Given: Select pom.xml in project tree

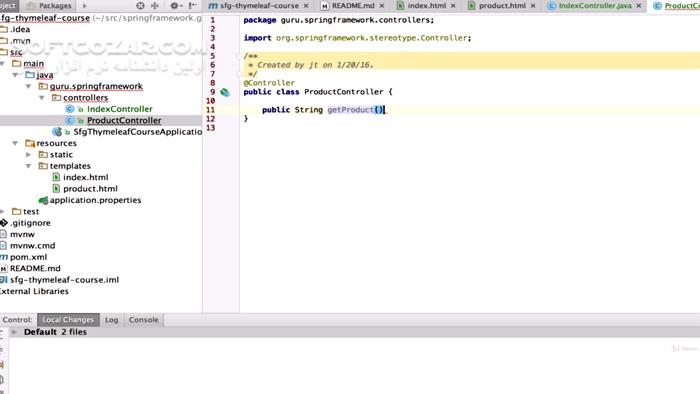Looking at the screenshot, I should pyautogui.click(x=29, y=257).
